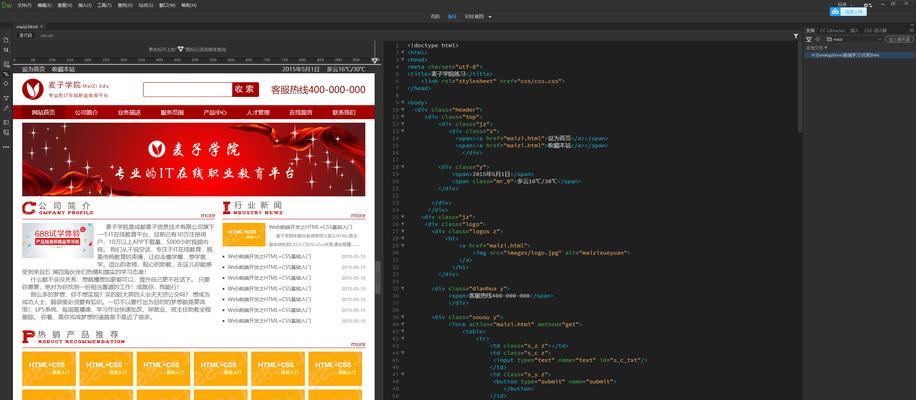Click the 本地文件 column header
Screen dimensions: 916x400
click(815, 47)
